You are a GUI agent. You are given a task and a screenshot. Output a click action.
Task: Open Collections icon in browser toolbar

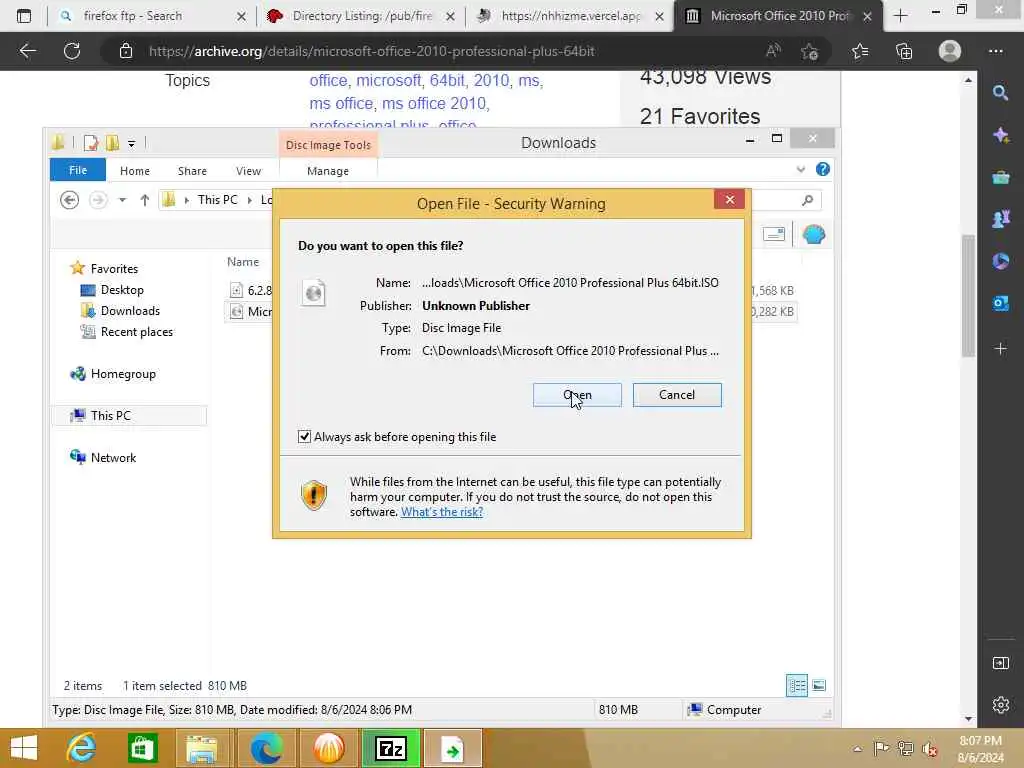(x=904, y=51)
